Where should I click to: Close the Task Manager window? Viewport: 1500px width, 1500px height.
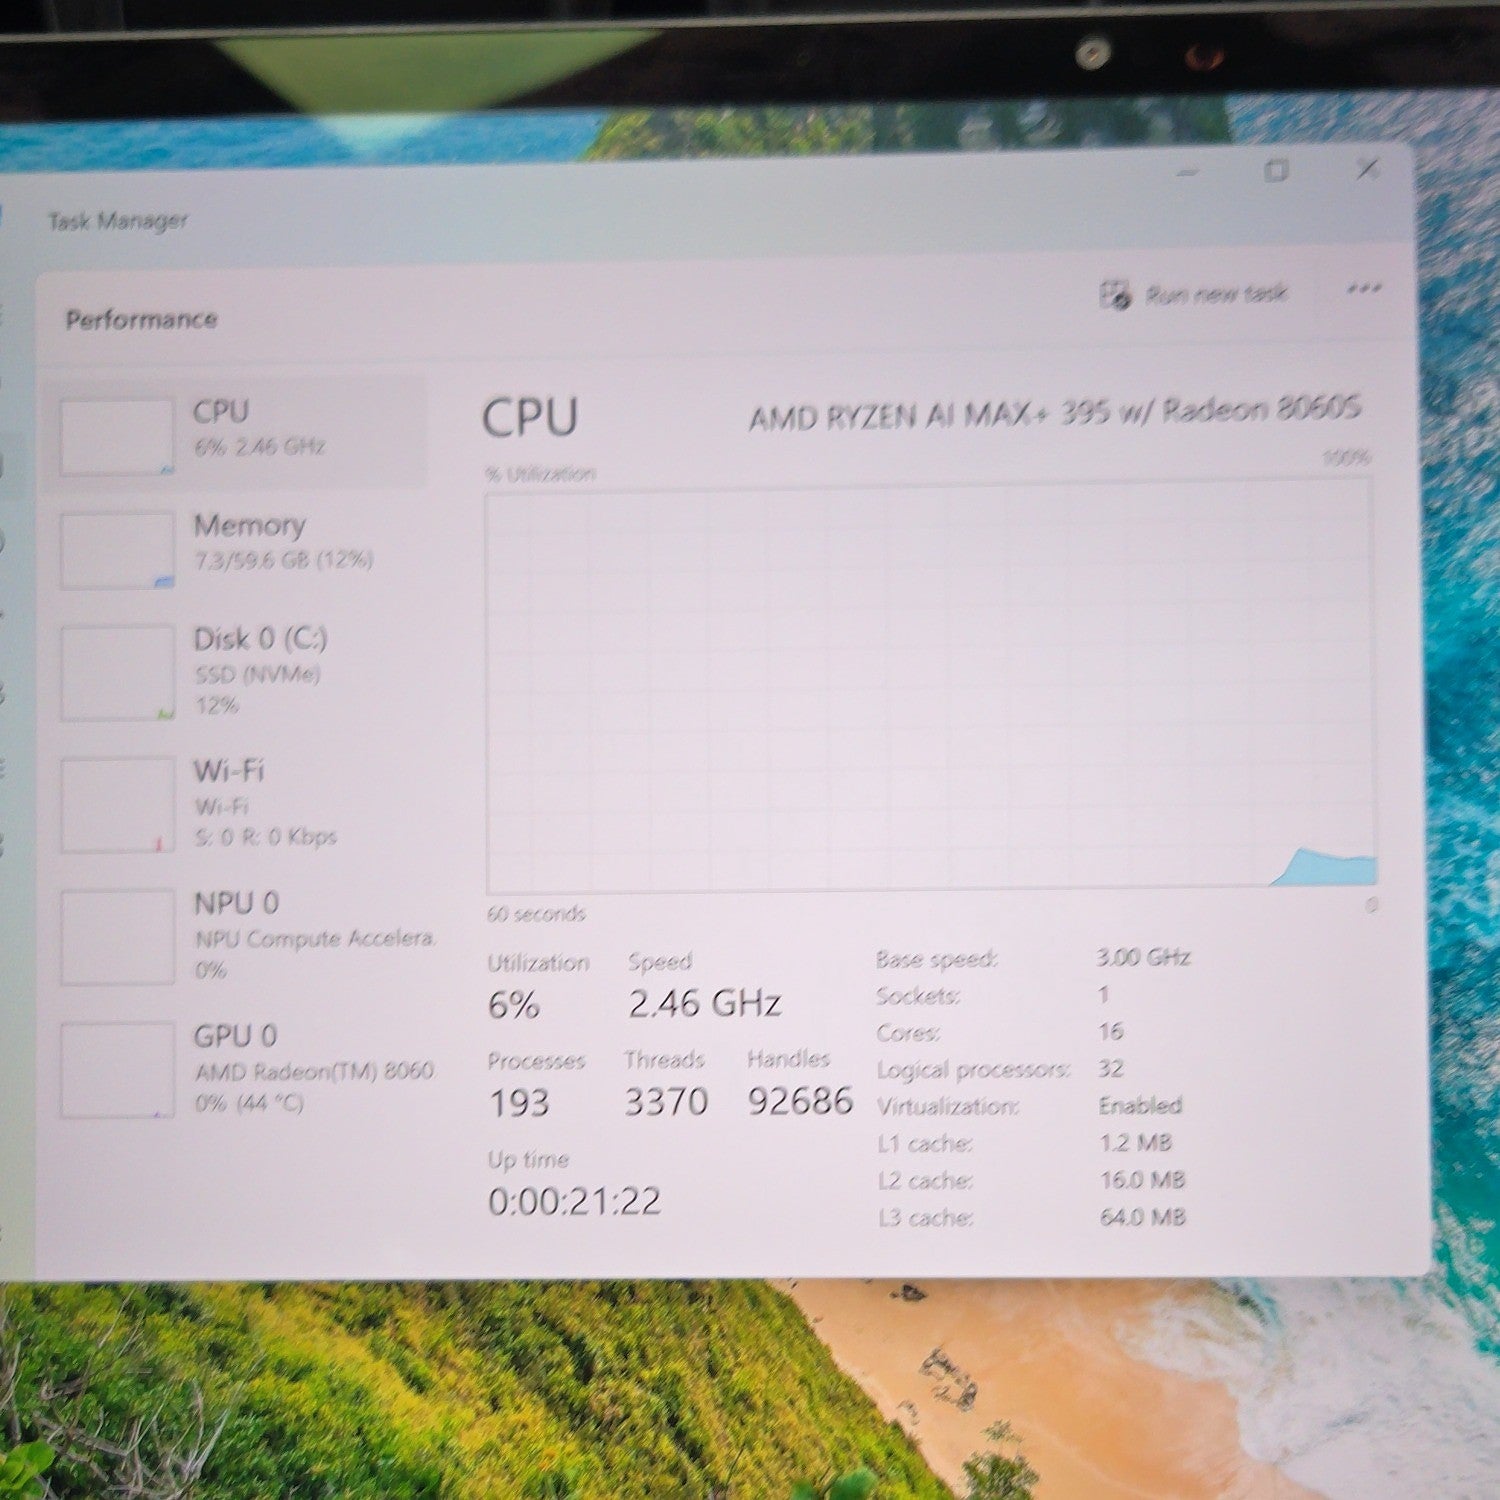pyautogui.click(x=1367, y=169)
